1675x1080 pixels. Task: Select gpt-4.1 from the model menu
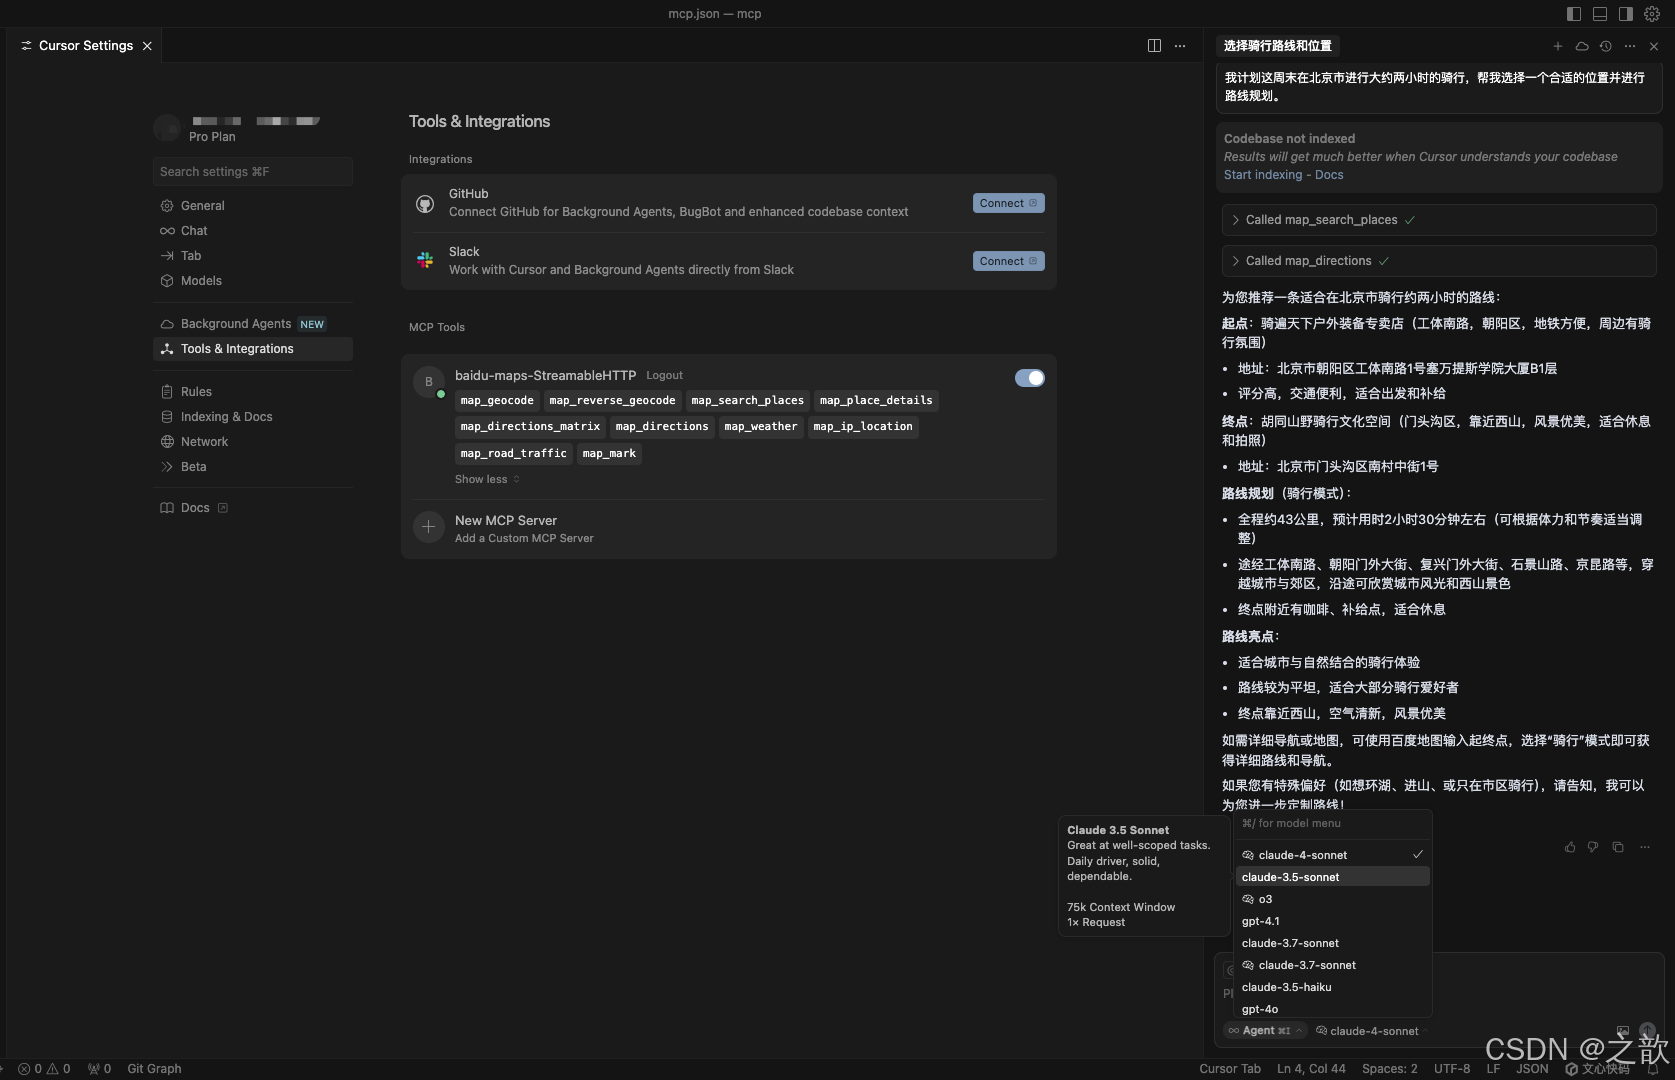click(1333, 921)
